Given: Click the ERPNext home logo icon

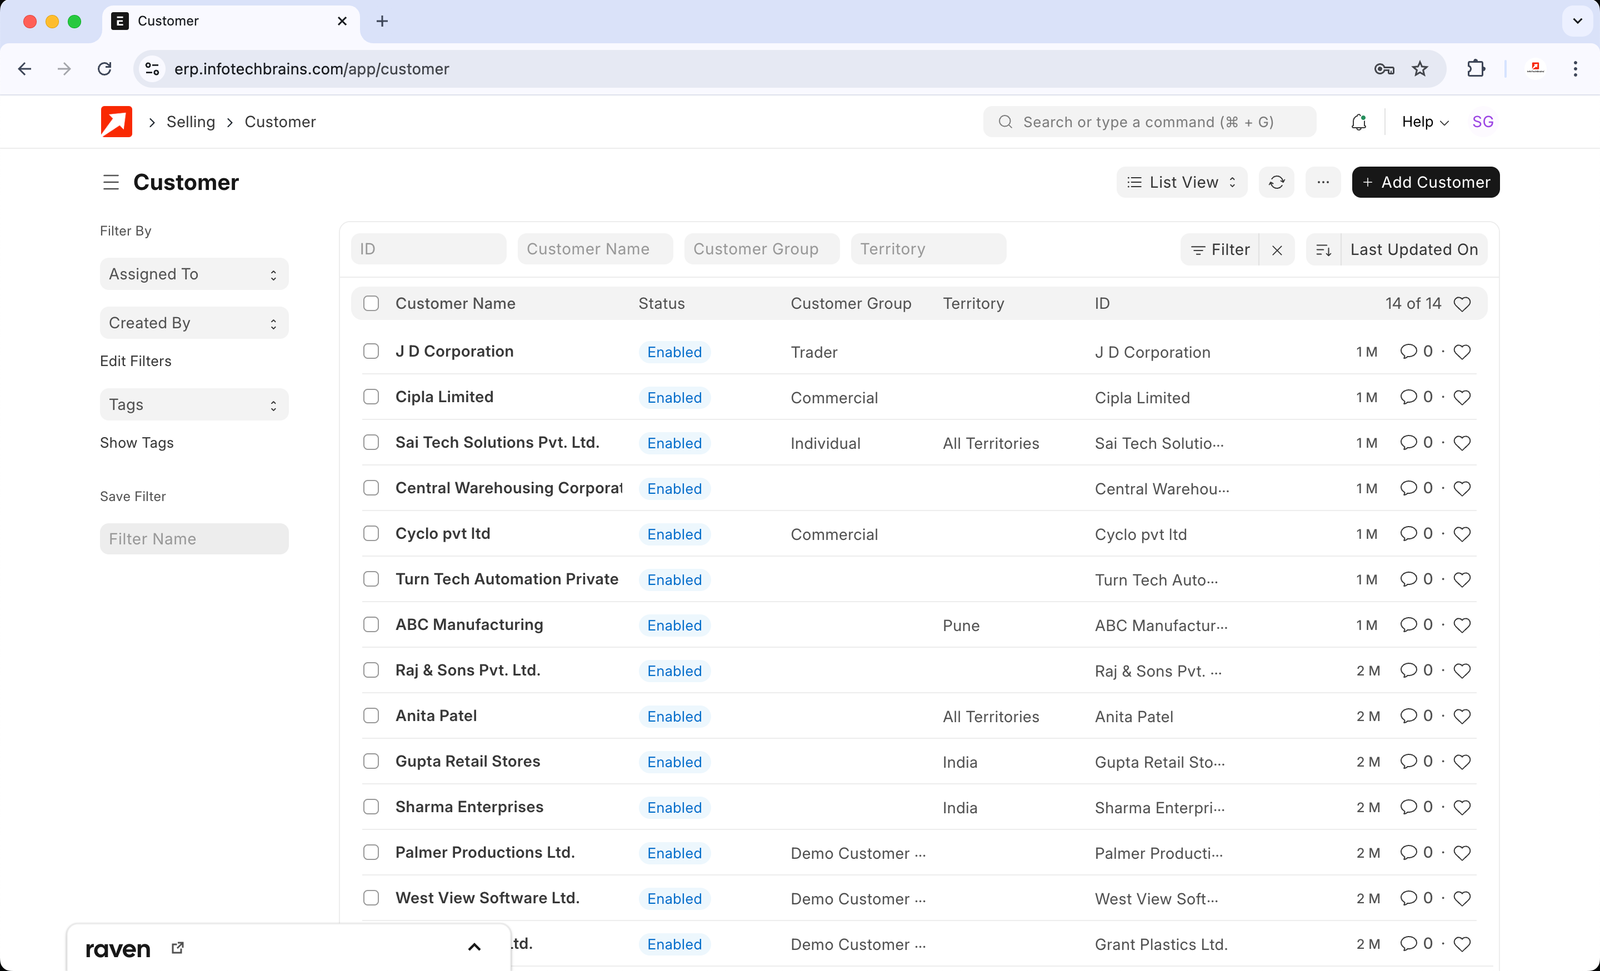Looking at the screenshot, I should pos(116,122).
